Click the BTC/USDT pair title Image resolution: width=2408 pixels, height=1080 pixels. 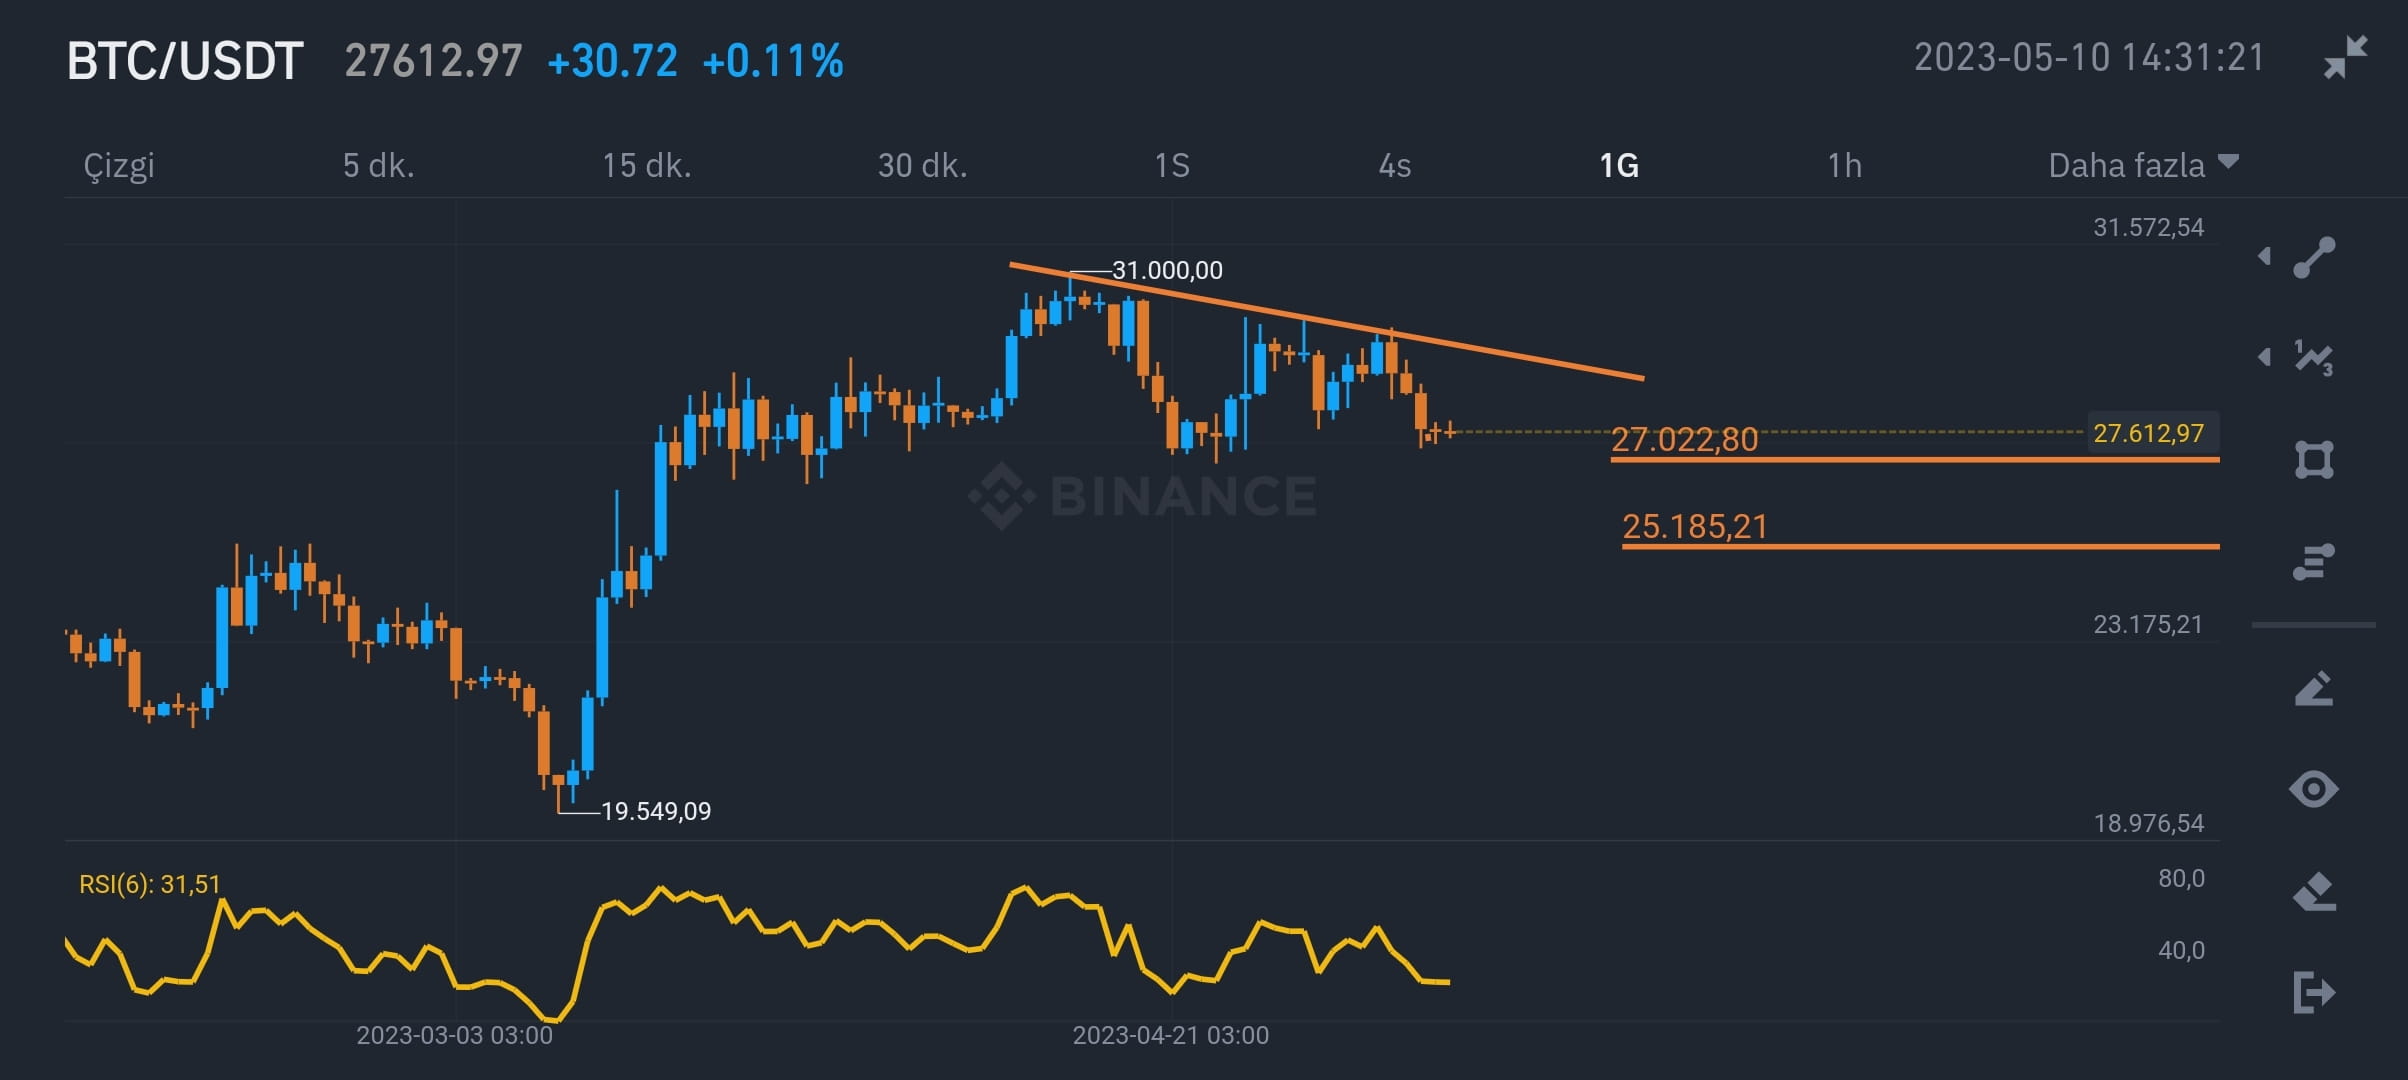click(x=183, y=61)
